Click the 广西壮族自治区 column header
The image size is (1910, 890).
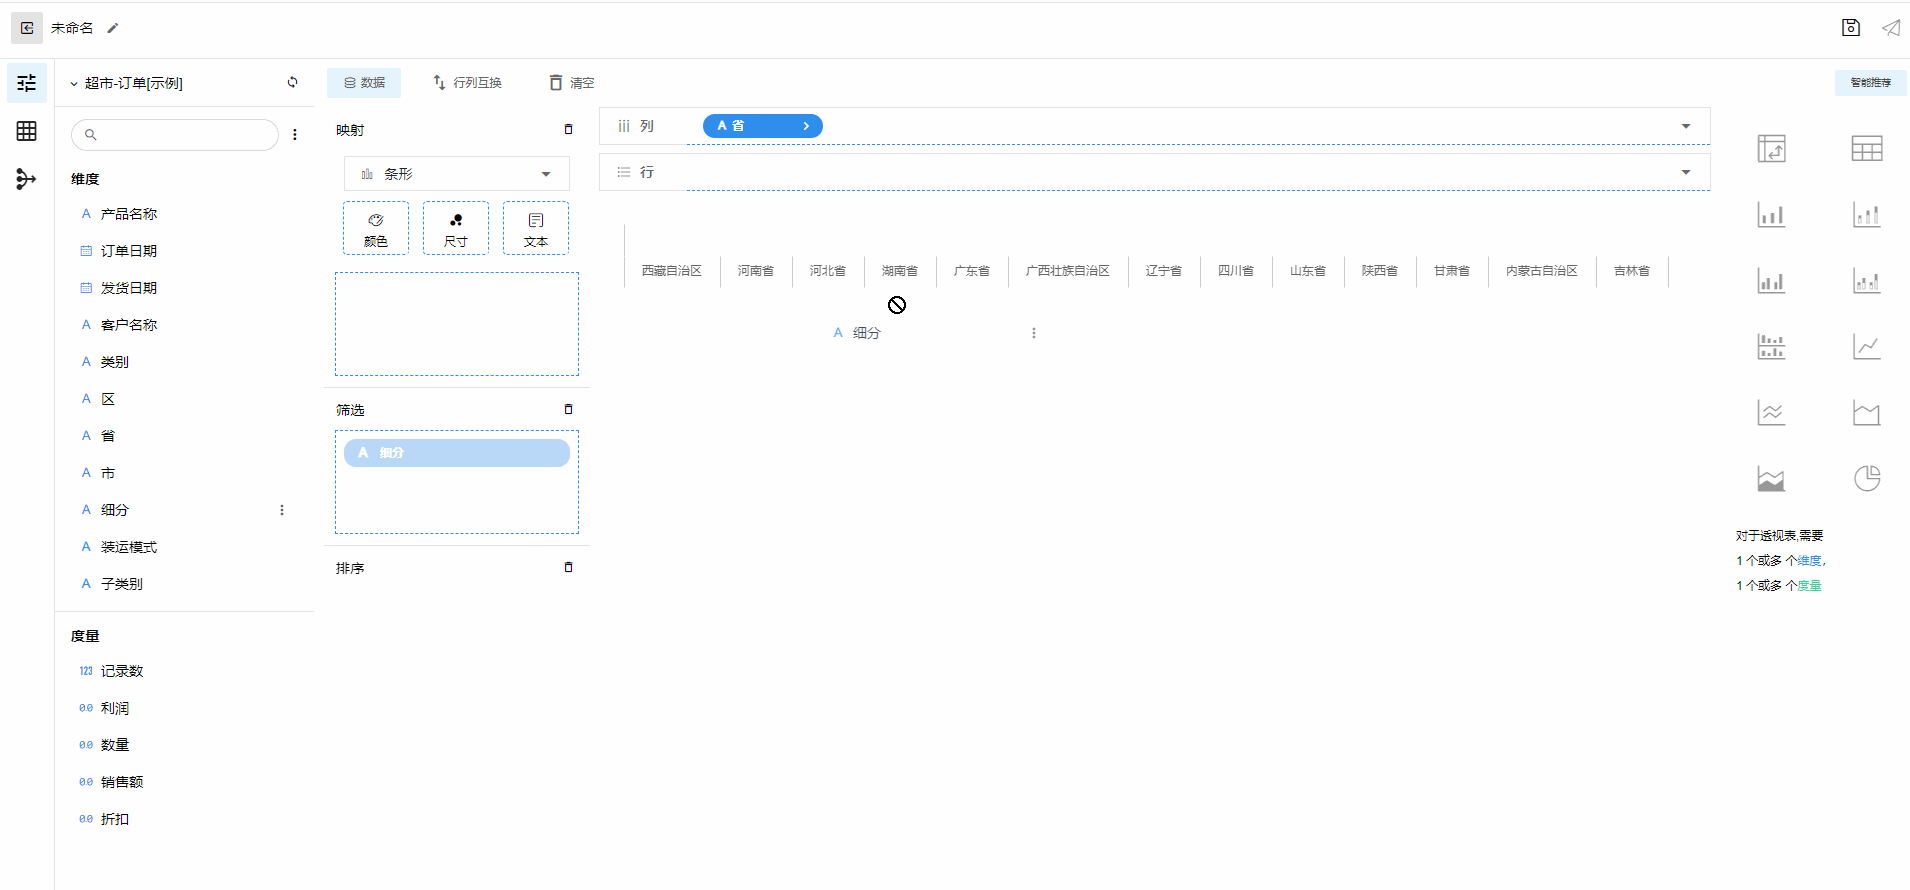point(1068,271)
